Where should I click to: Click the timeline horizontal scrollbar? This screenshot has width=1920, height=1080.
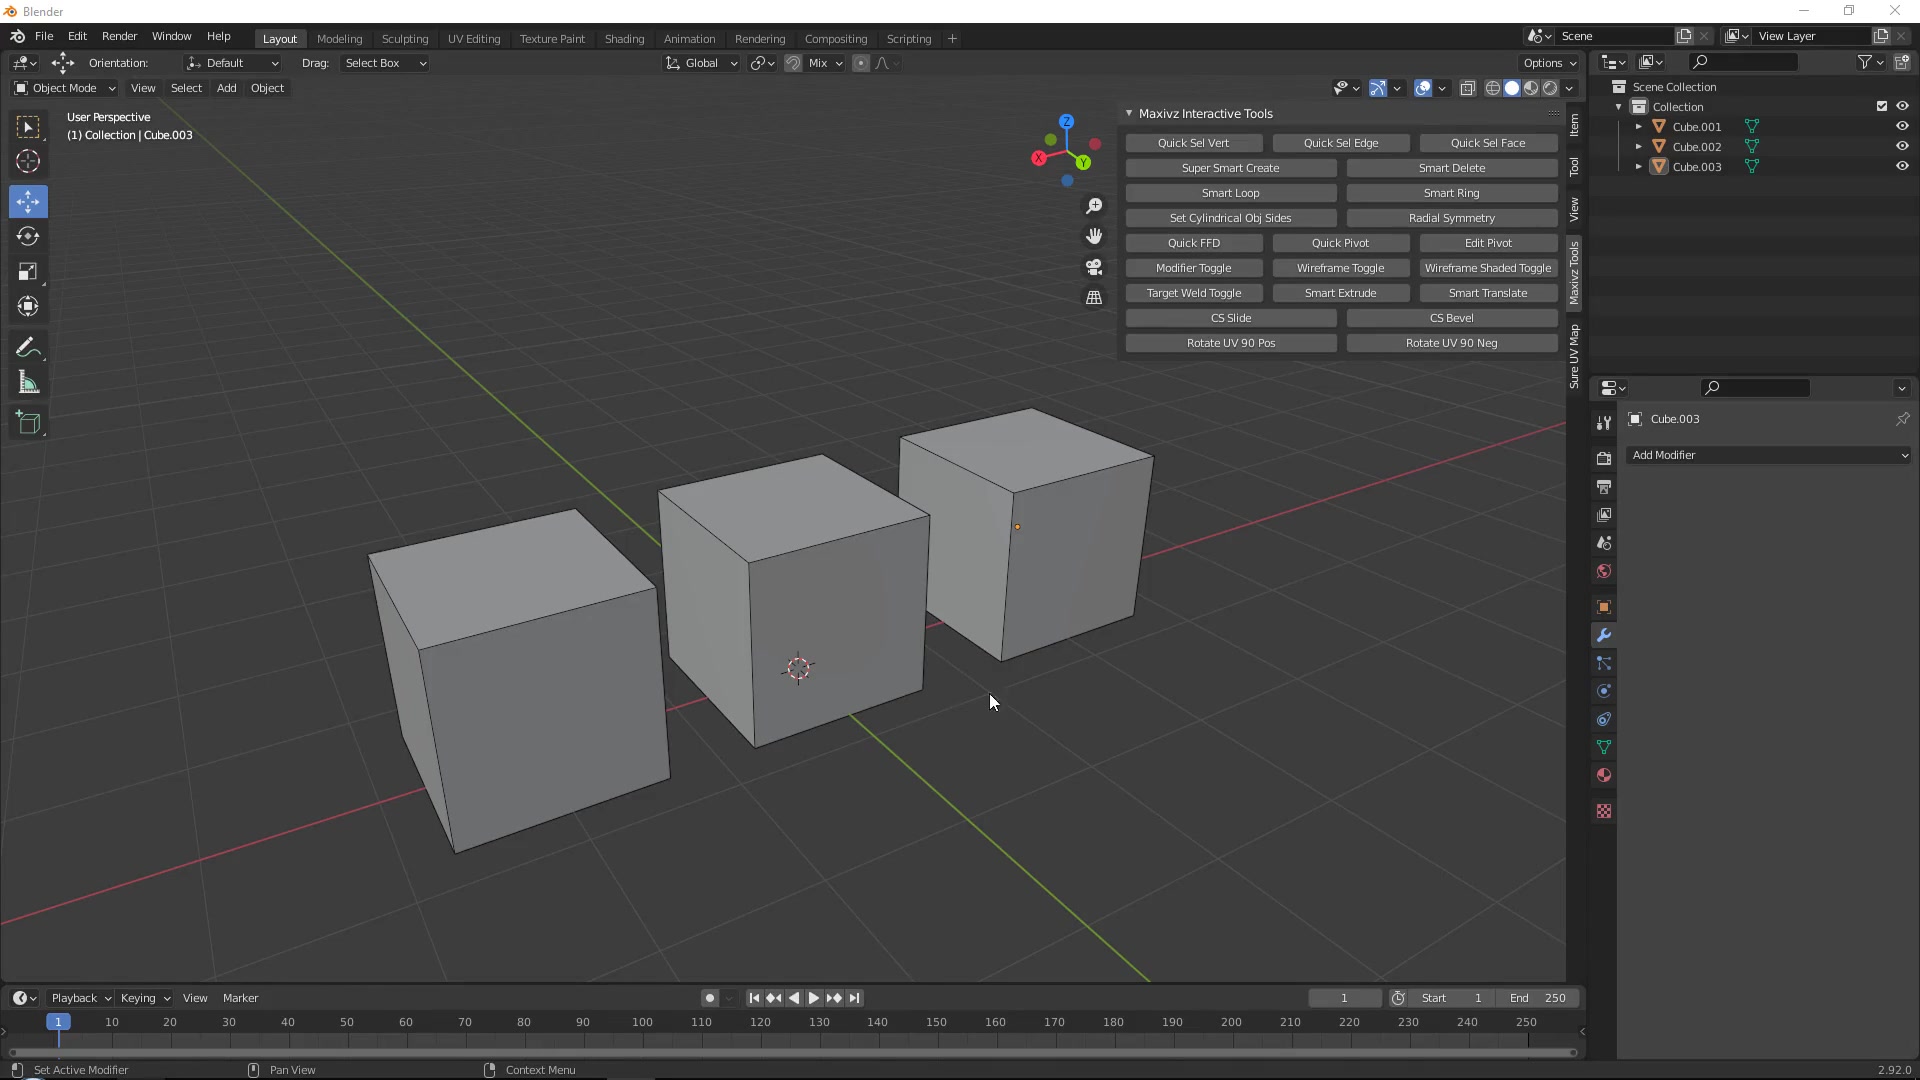[792, 1053]
